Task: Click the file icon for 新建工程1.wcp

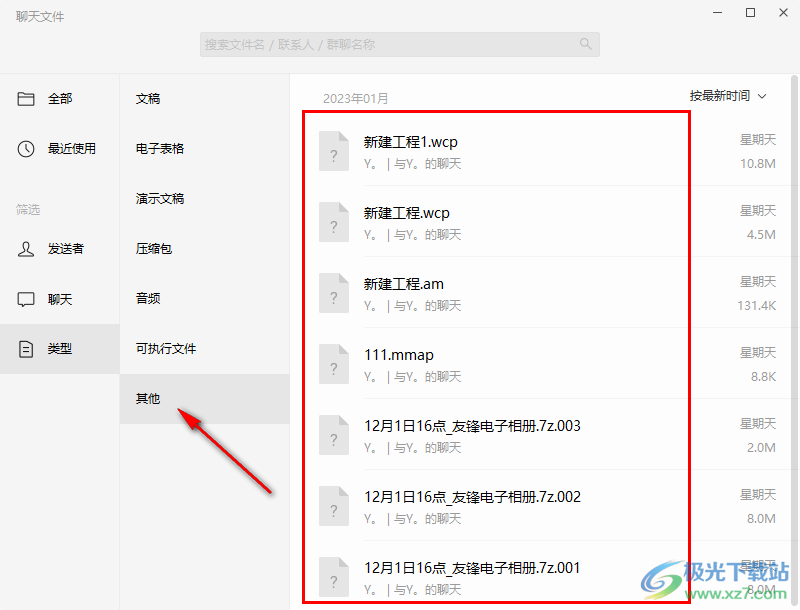Action: coord(333,151)
